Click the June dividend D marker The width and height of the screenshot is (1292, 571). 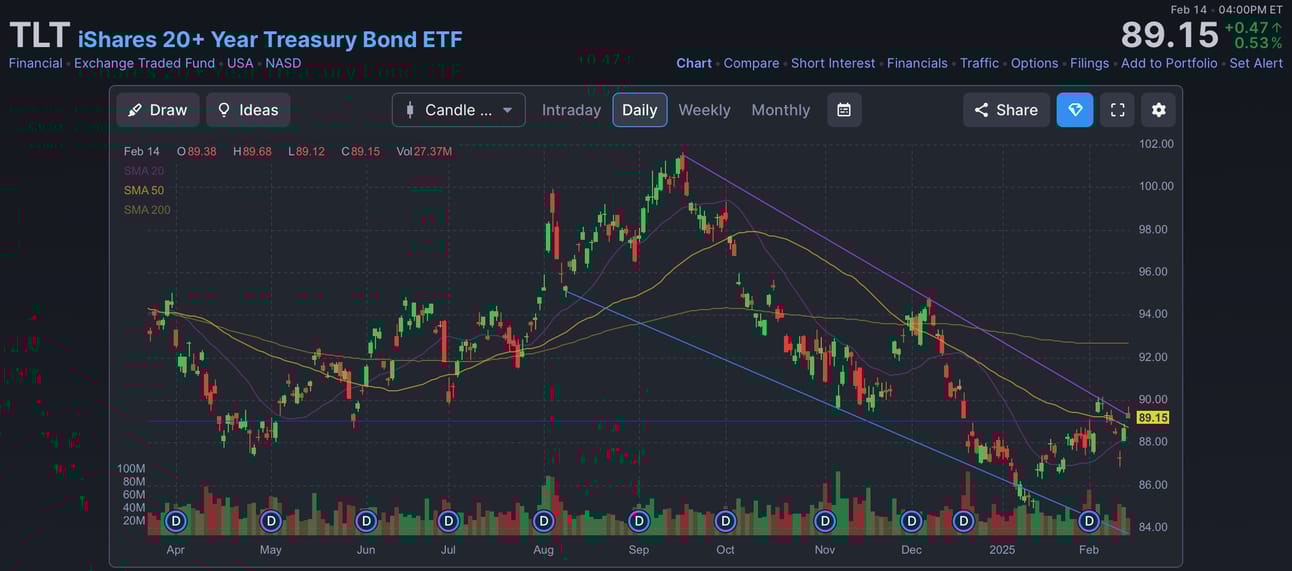[366, 521]
